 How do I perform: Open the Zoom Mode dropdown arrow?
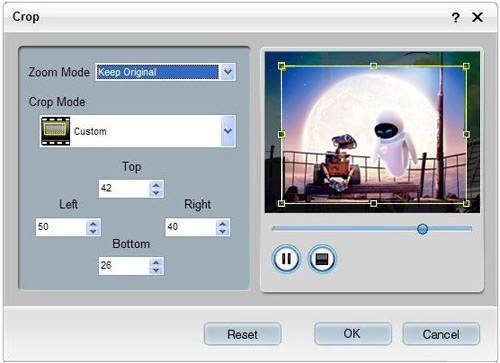pos(228,72)
